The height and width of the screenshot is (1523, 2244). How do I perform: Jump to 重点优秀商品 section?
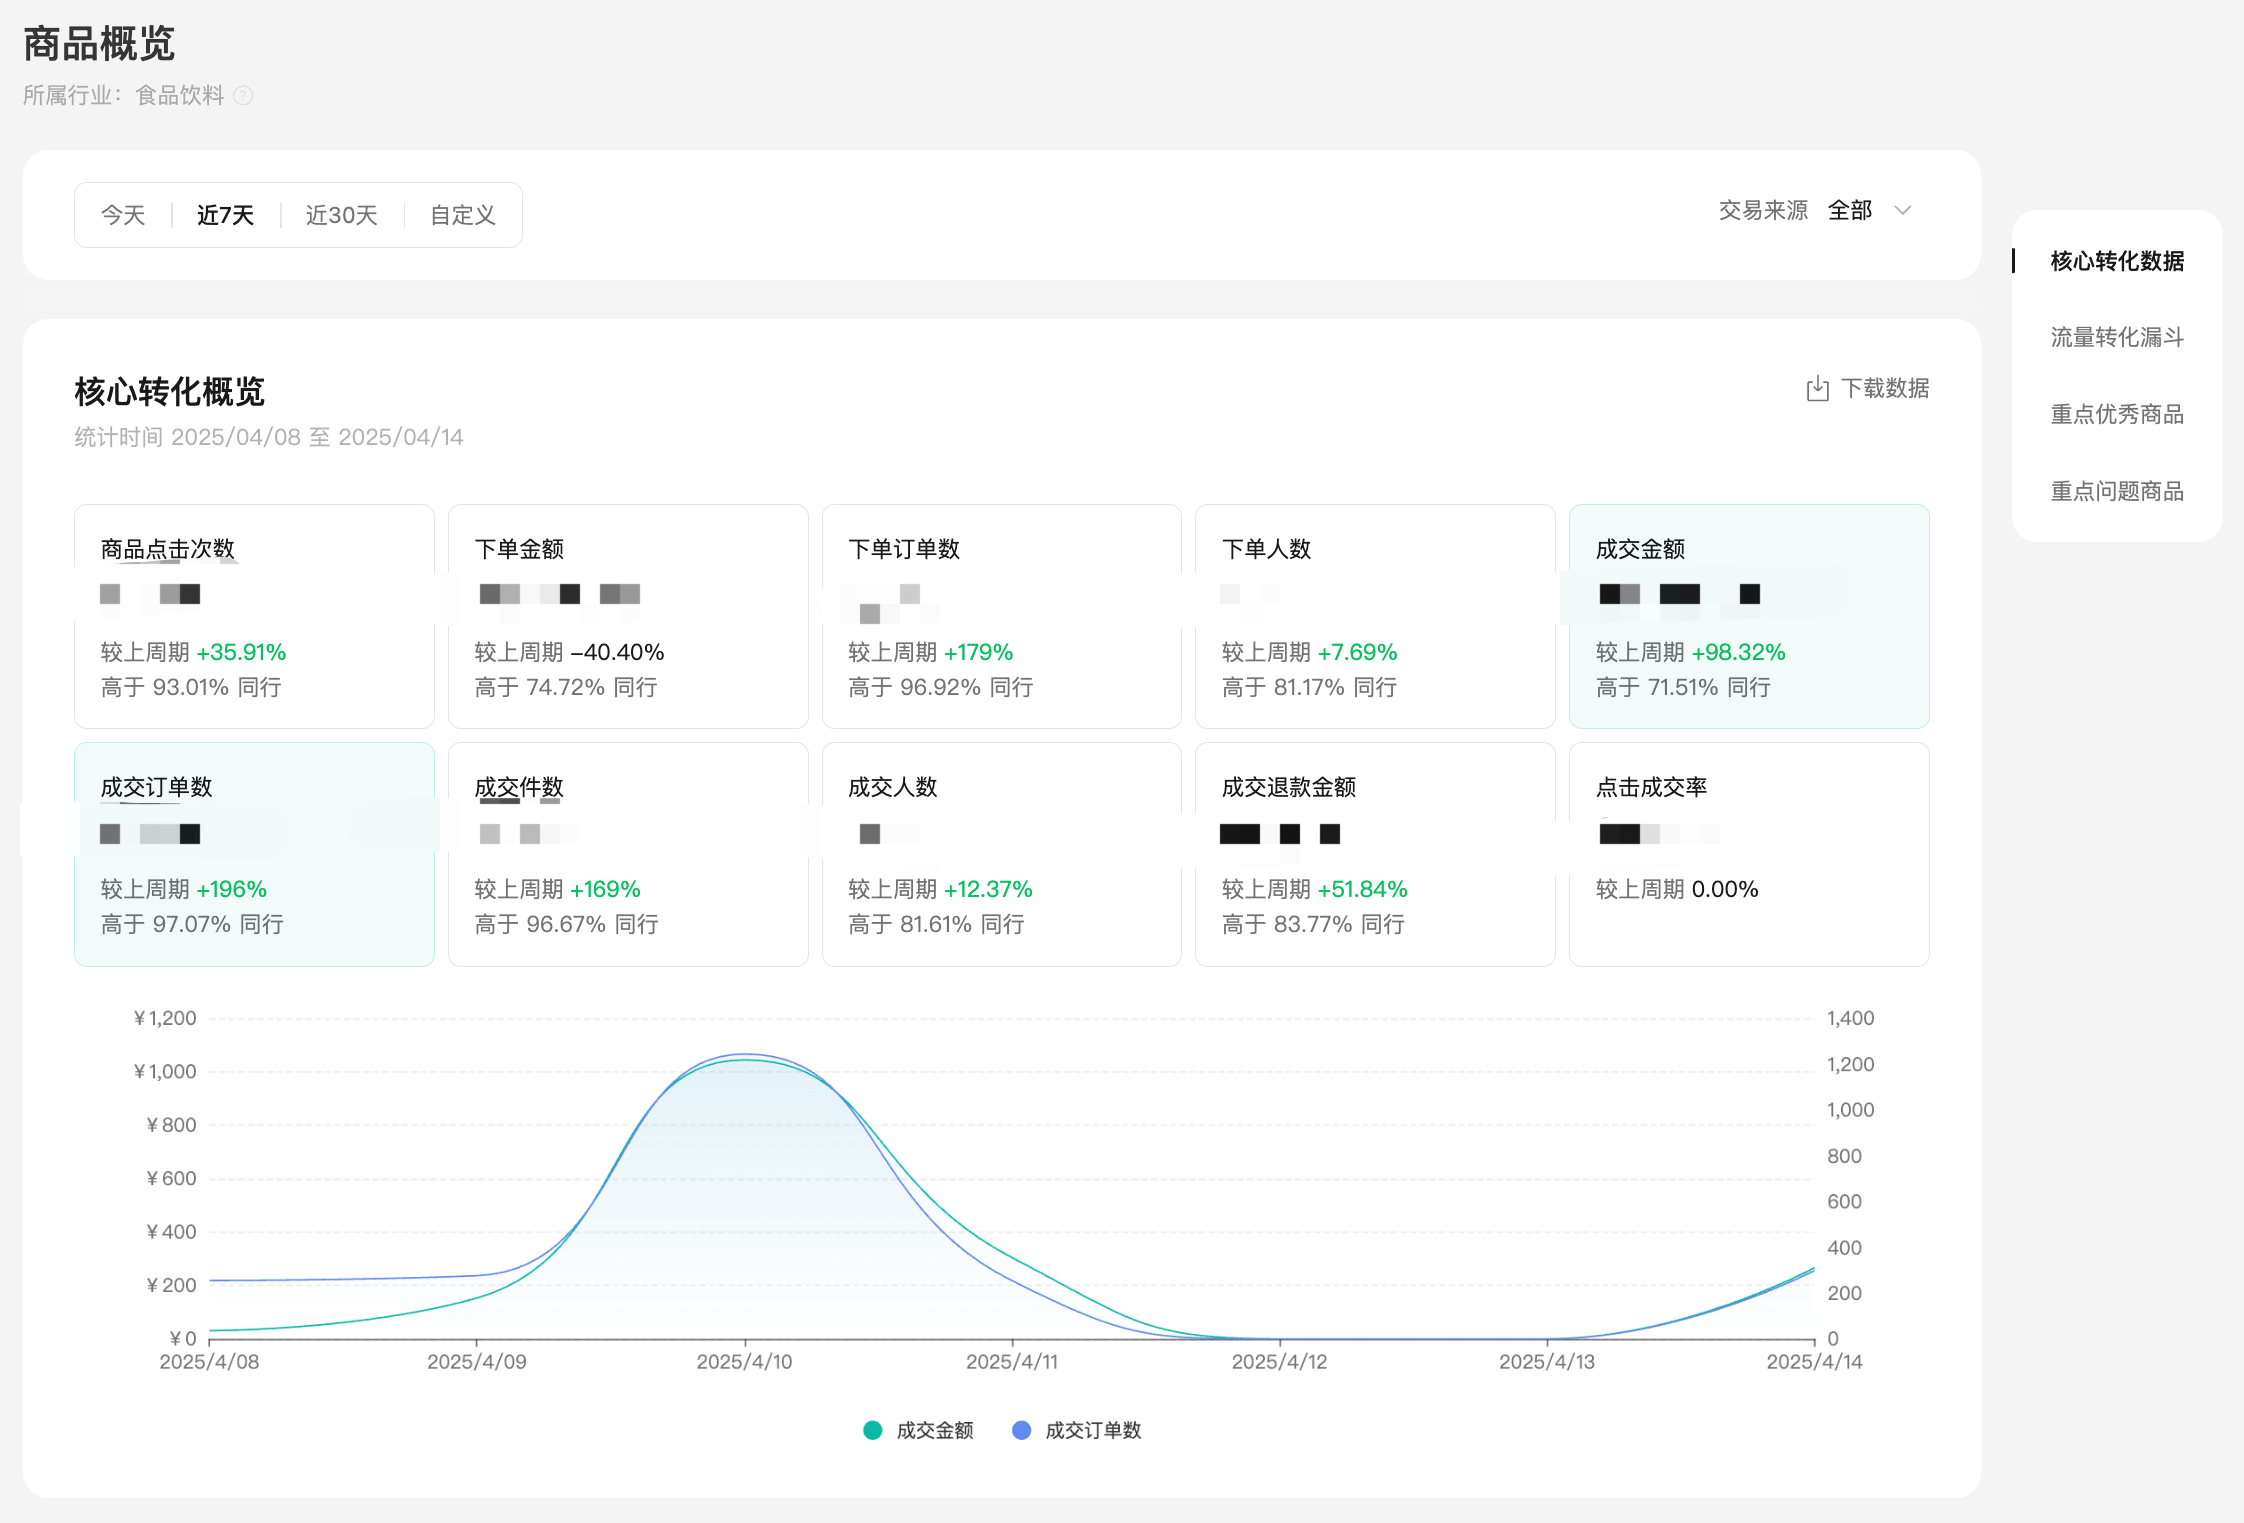tap(2116, 414)
